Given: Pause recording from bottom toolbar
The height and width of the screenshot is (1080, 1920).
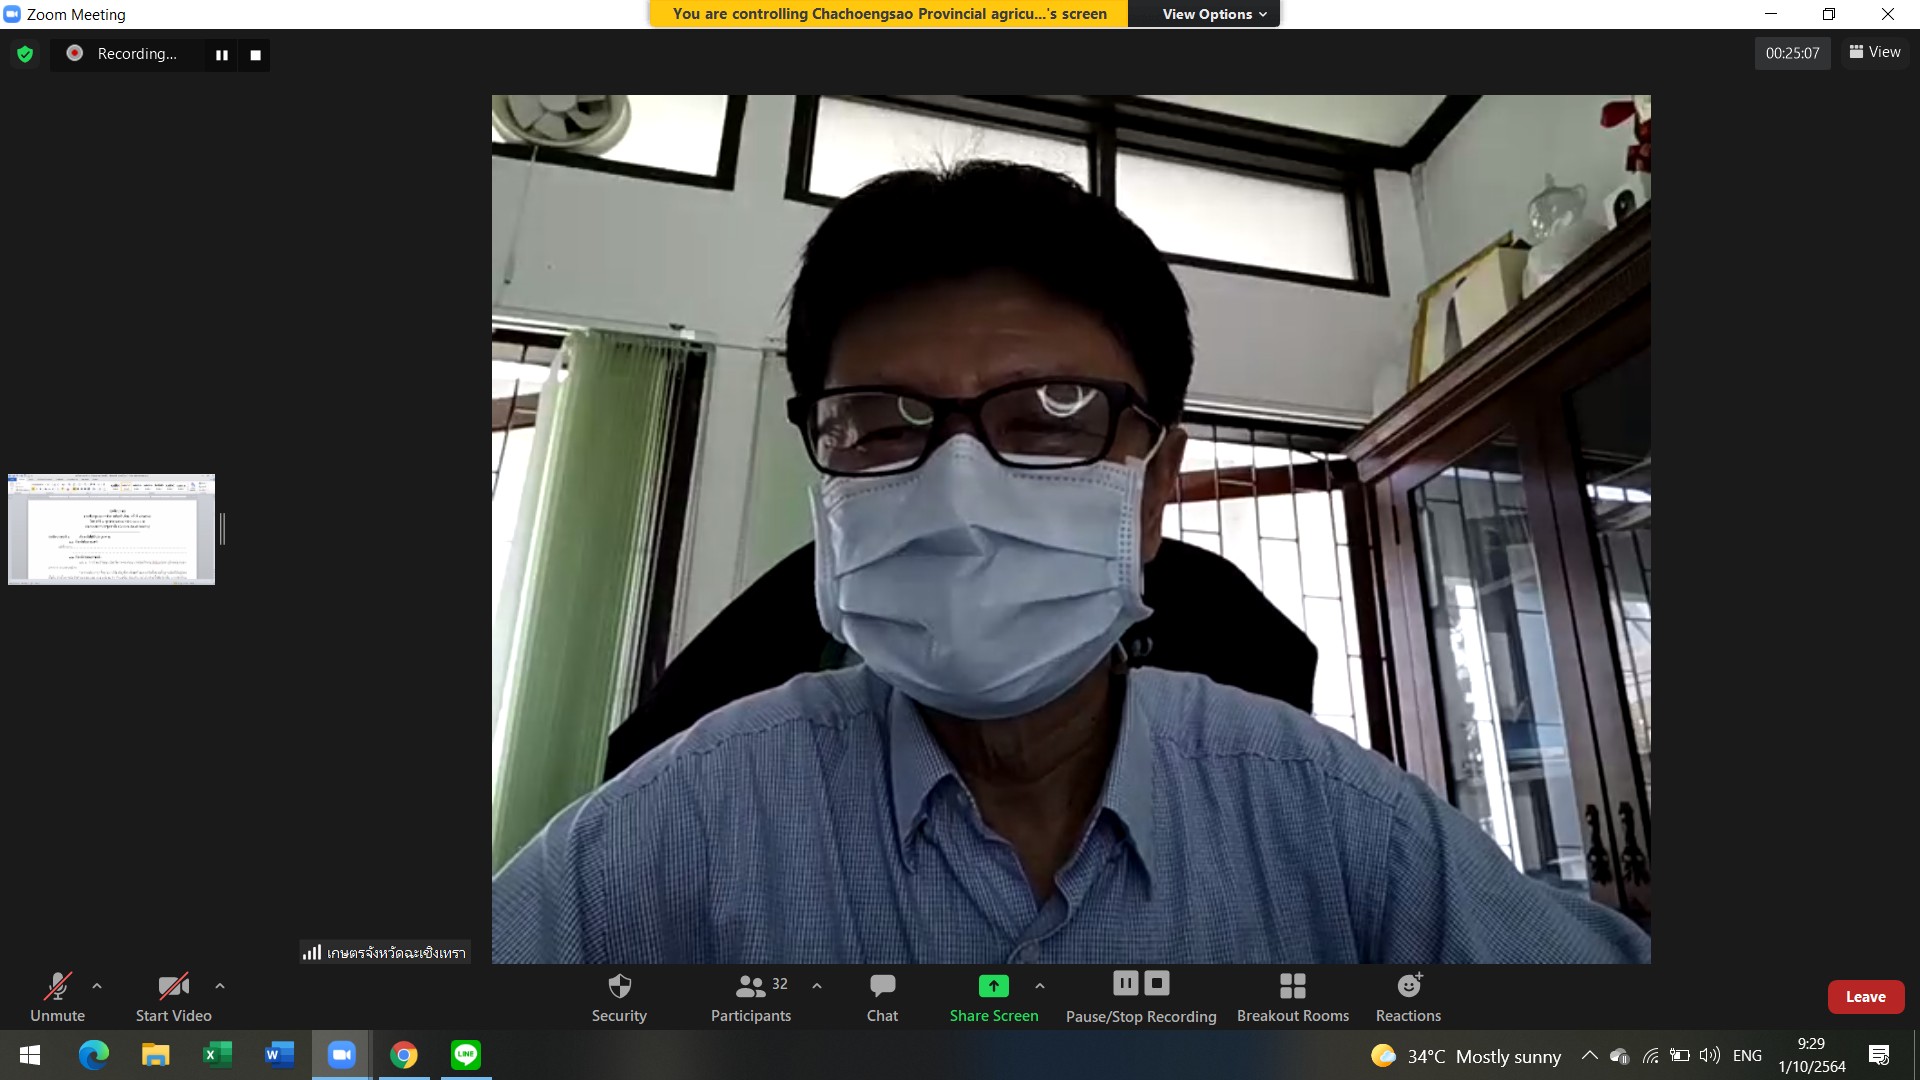Looking at the screenshot, I should coord(1125,984).
